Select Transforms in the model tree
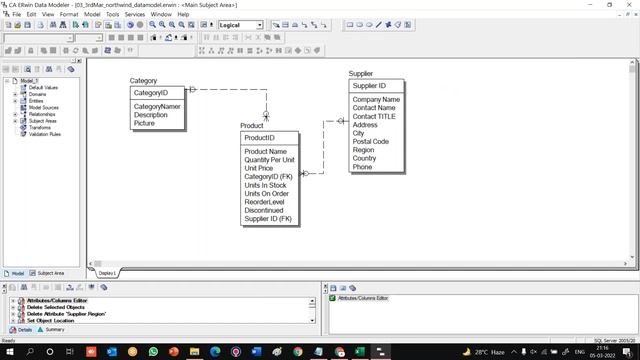The width and height of the screenshot is (640, 360). click(40, 128)
